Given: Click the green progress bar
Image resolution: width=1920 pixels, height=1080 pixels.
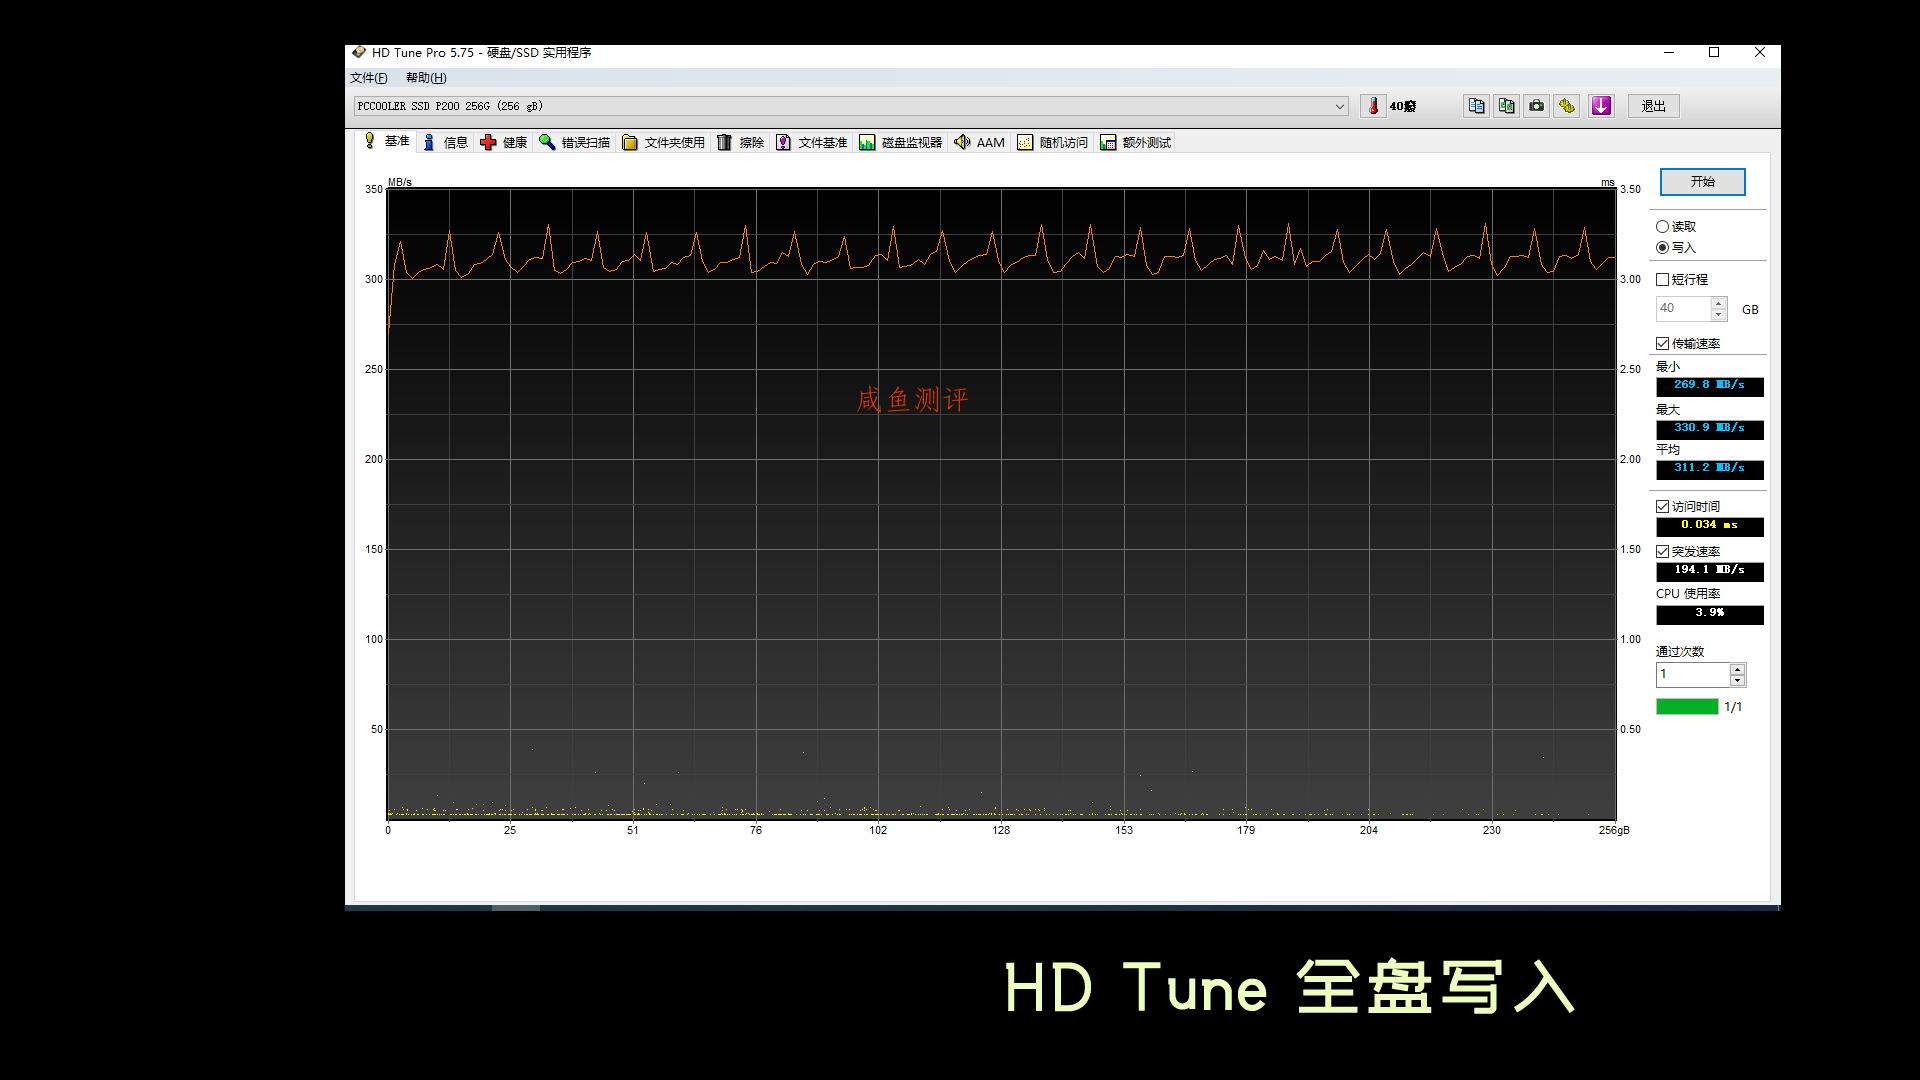Looking at the screenshot, I should (1687, 707).
